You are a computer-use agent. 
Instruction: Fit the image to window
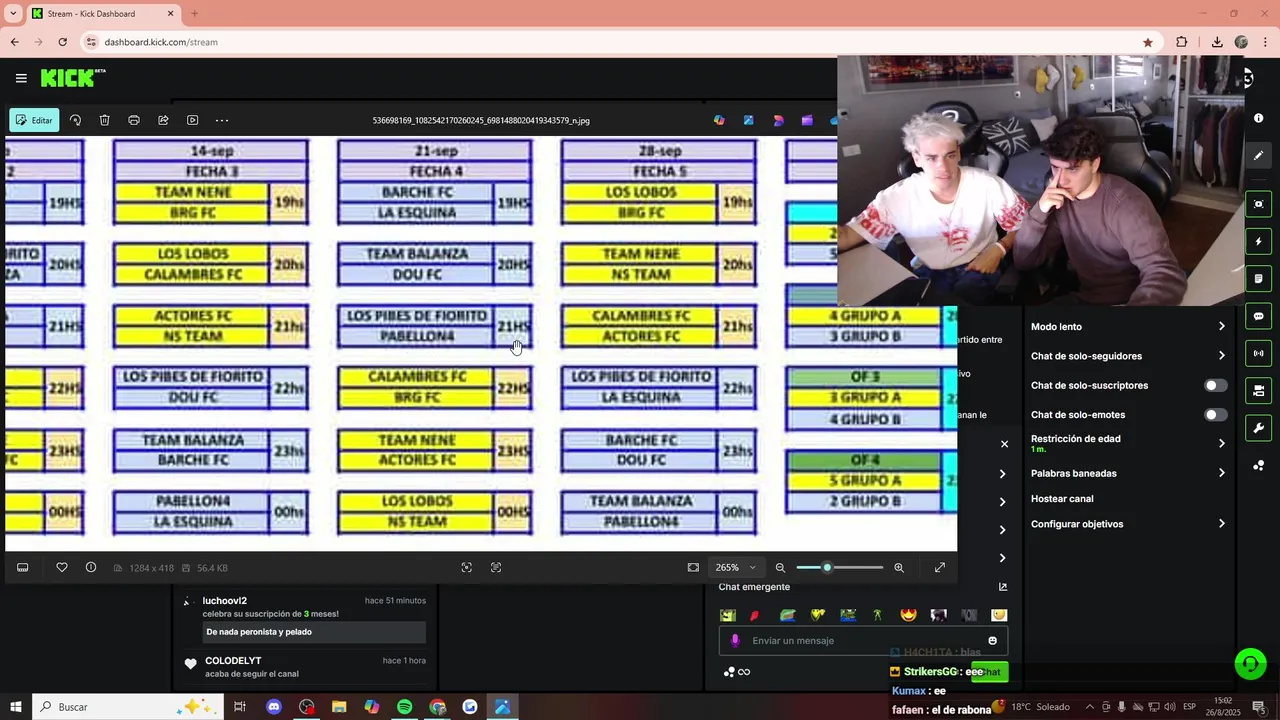click(693, 567)
